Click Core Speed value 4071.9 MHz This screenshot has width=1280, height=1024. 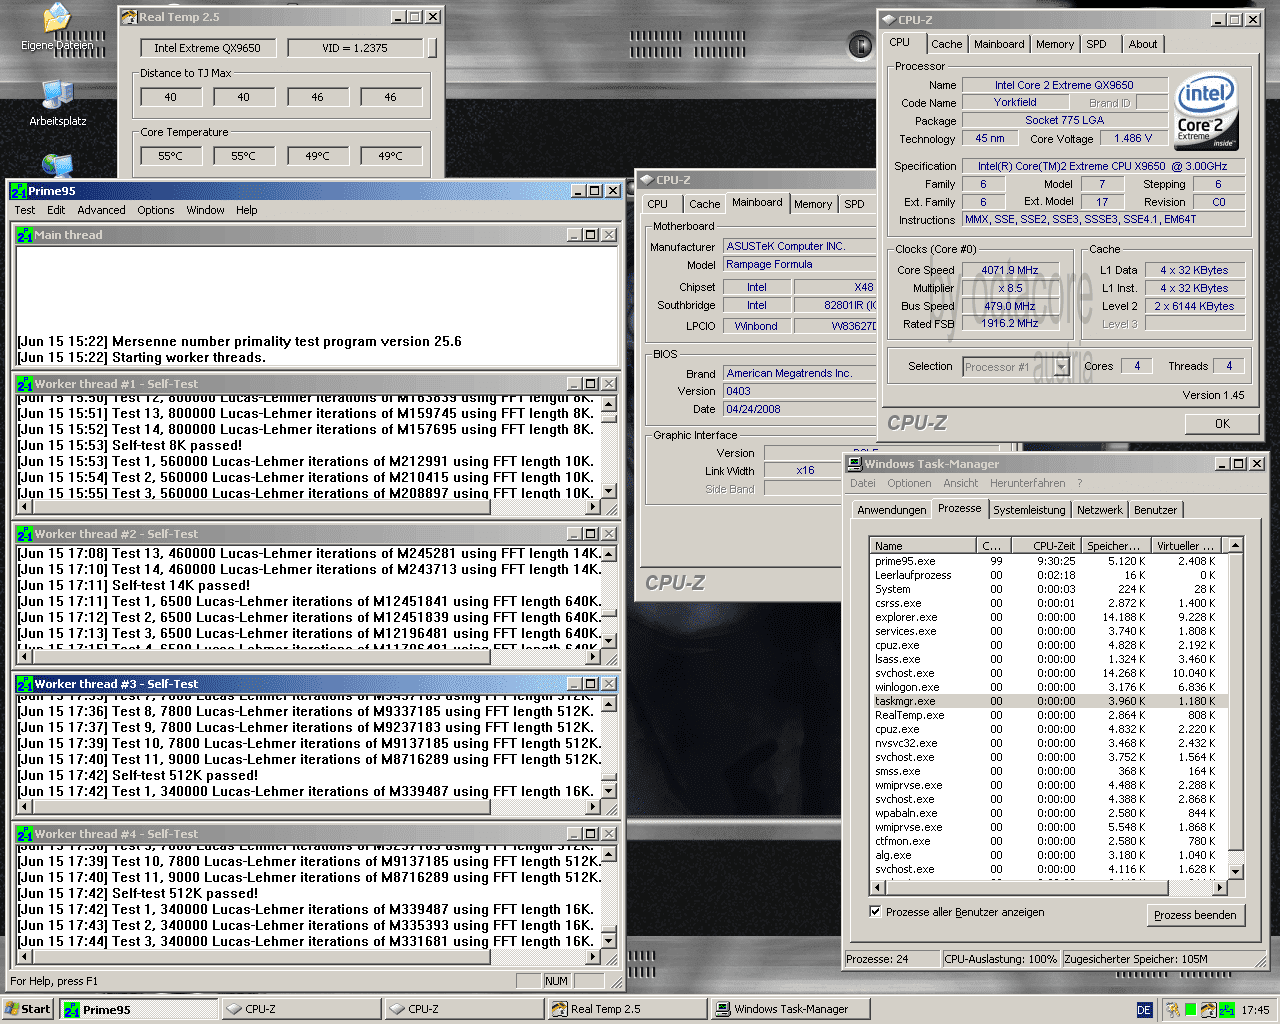pos(1009,270)
